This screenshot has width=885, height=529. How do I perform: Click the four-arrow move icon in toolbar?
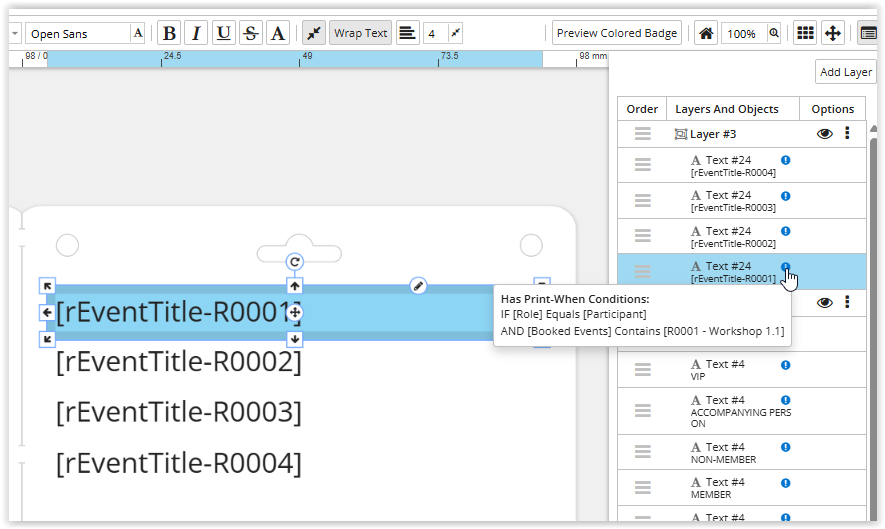(x=832, y=33)
